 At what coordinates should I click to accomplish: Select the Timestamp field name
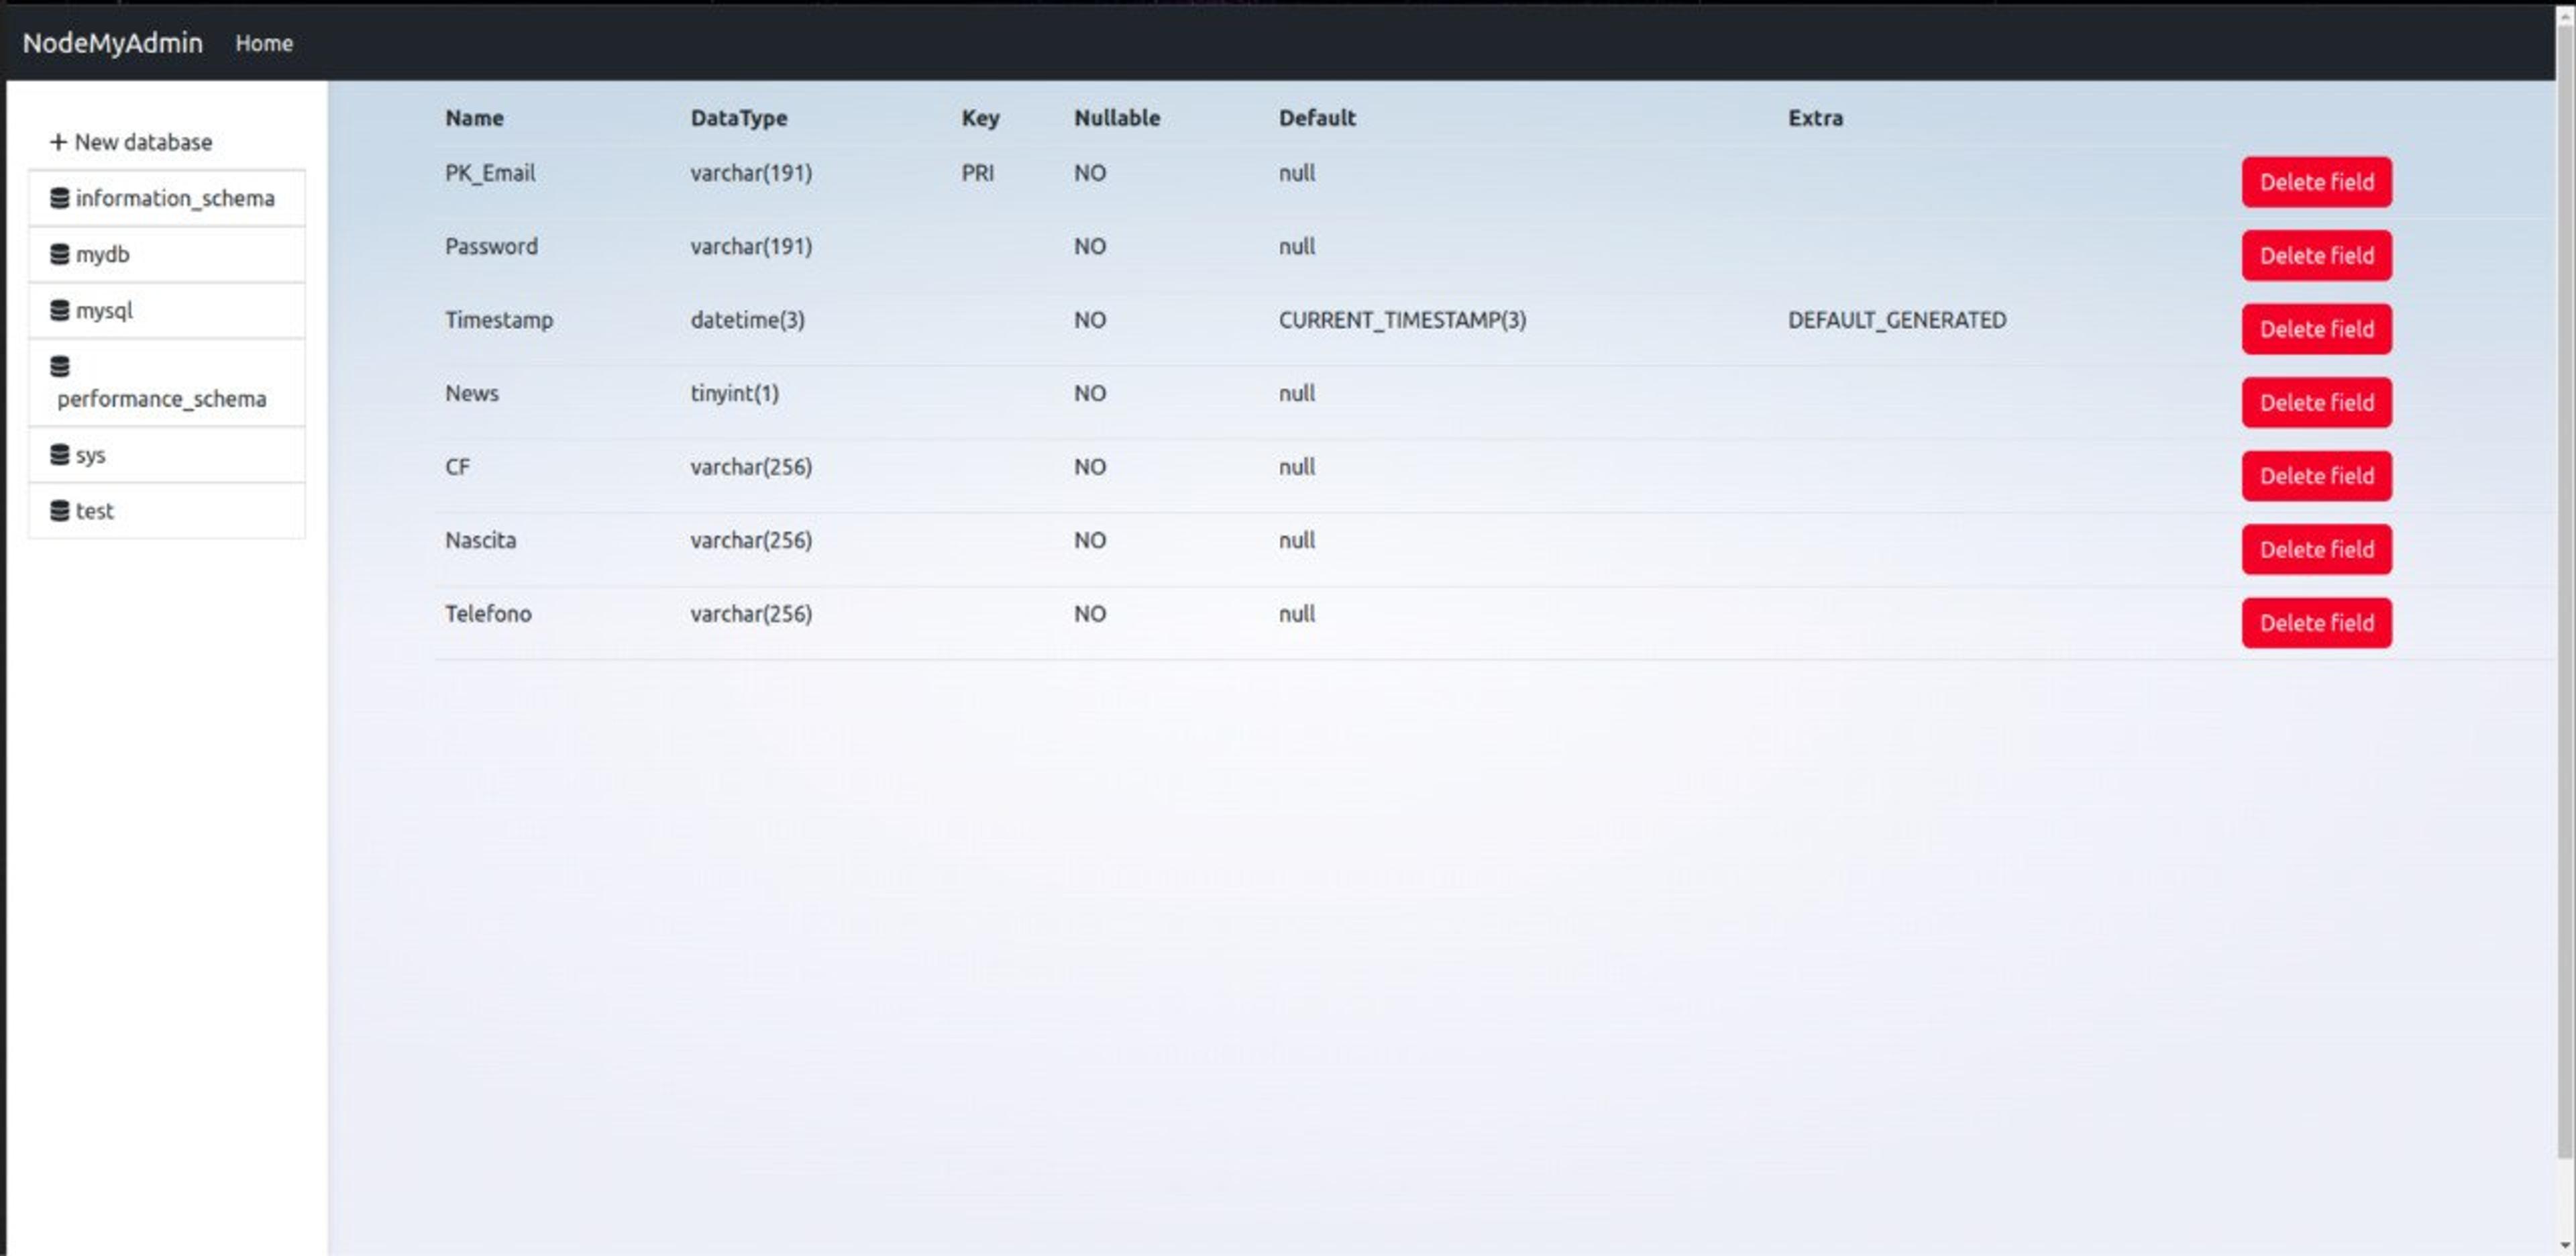499,320
